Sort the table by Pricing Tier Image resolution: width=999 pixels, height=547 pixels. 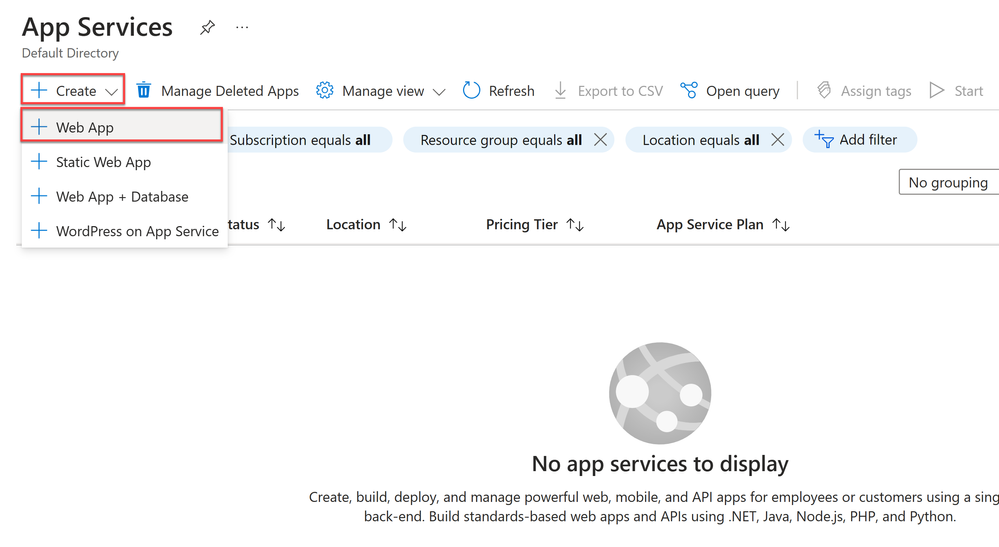575,224
